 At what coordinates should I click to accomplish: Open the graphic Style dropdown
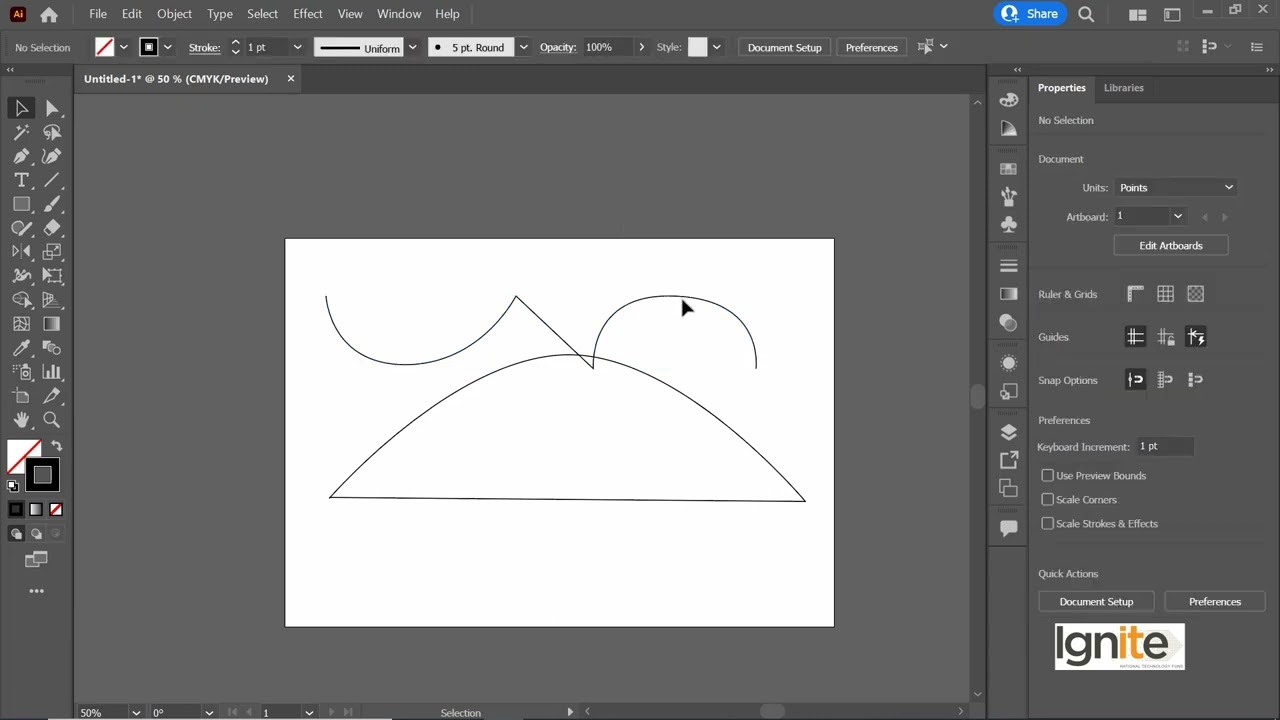click(716, 47)
